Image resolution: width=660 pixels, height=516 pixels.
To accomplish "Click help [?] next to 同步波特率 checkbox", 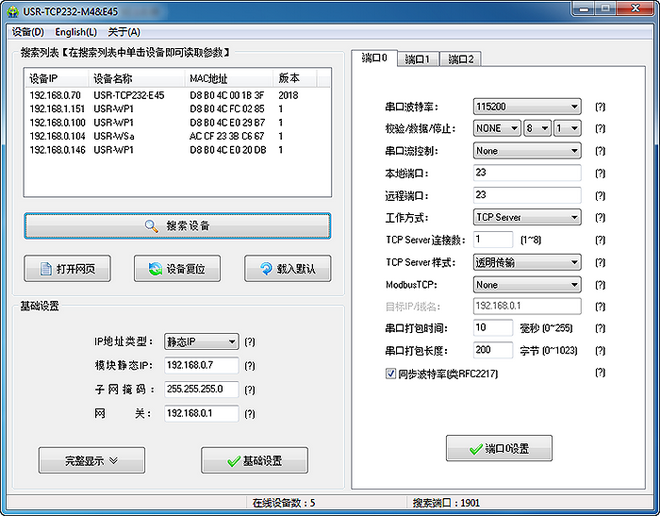I will coord(600,372).
